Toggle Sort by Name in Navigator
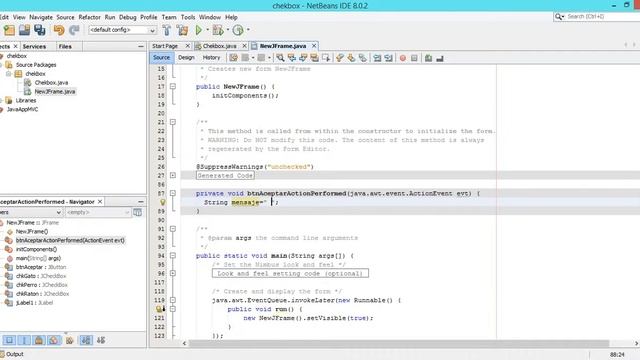 86,340
